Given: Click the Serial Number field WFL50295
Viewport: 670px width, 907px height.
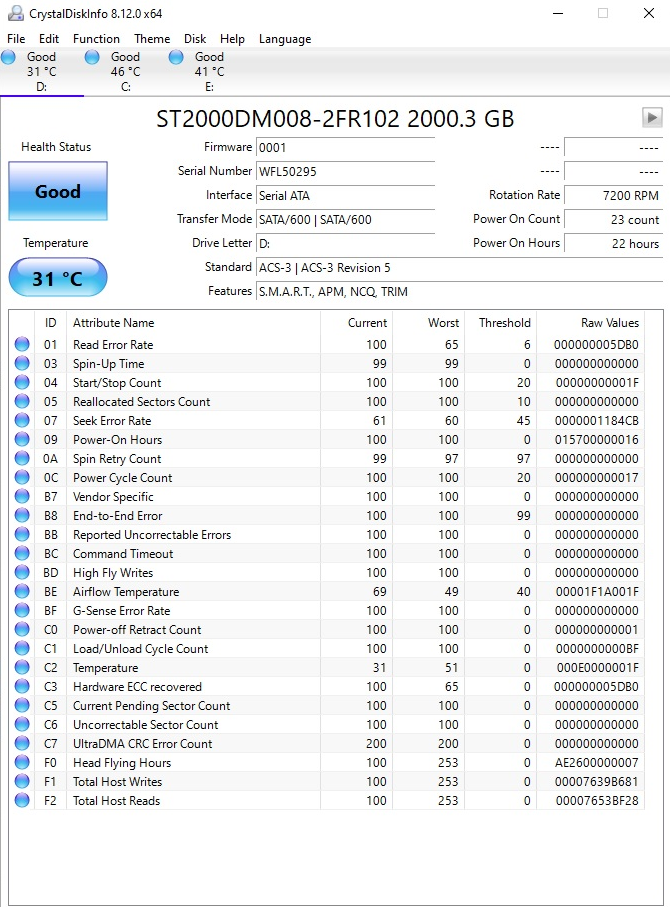Looking at the screenshot, I should pyautogui.click(x=345, y=171).
